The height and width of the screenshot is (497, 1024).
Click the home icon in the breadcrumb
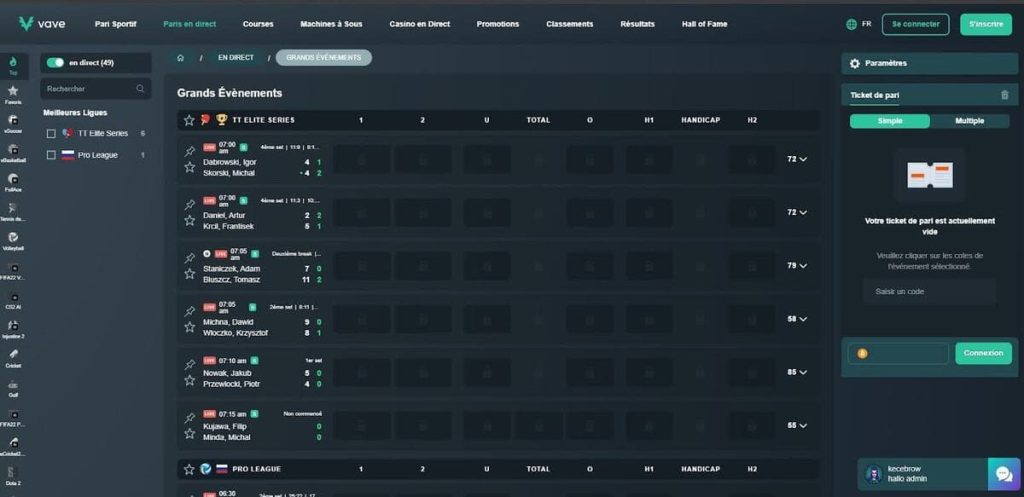pos(181,58)
